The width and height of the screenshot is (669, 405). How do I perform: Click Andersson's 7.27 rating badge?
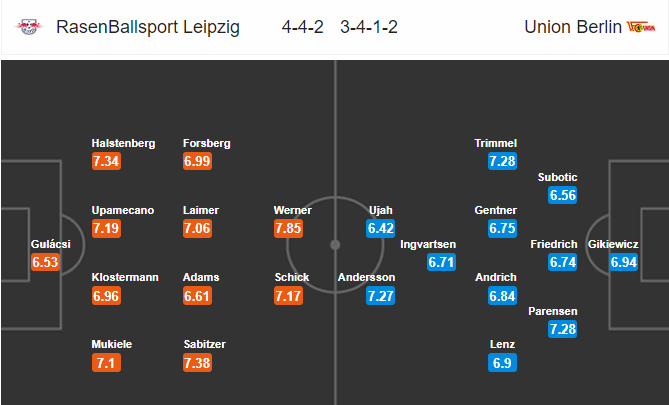point(381,296)
